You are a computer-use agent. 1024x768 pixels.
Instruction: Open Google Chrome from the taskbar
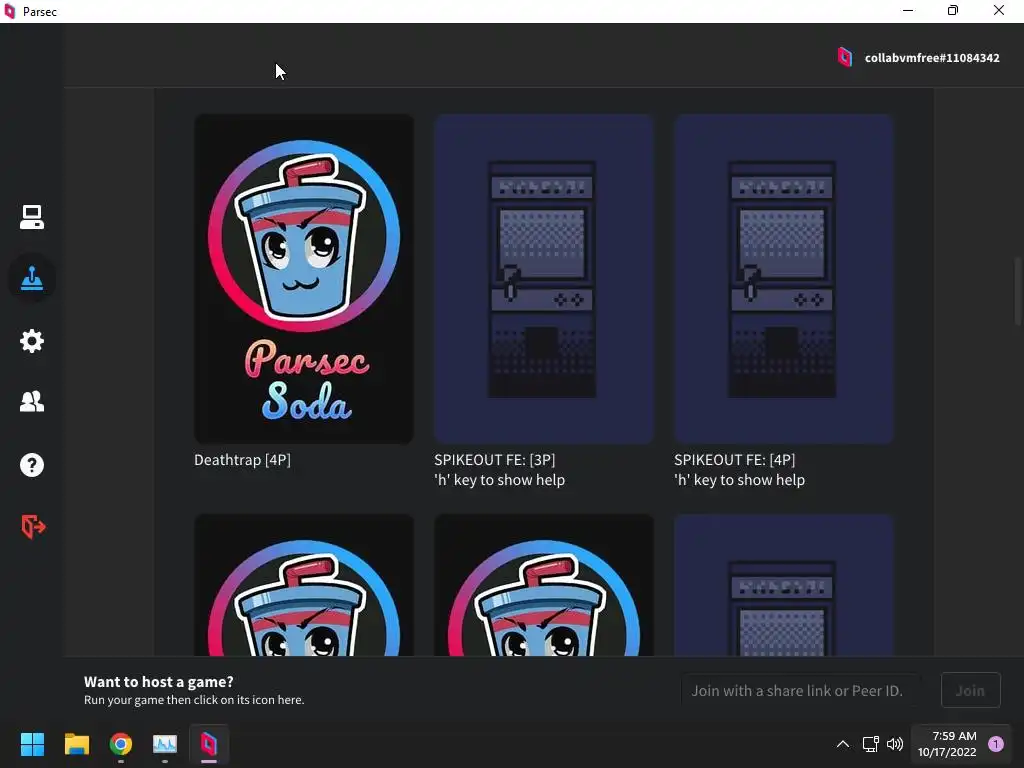pos(121,744)
